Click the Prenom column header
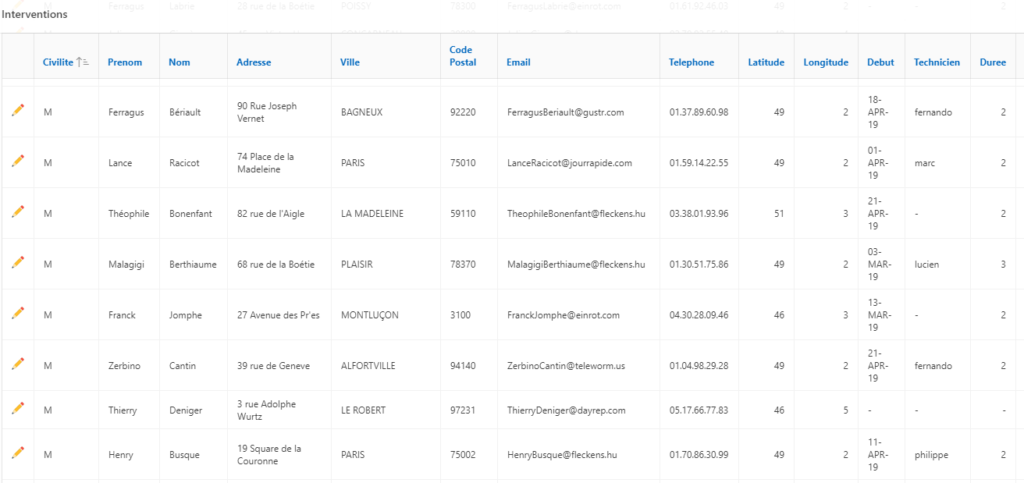This screenshot has height=483, width=1024. click(125, 63)
